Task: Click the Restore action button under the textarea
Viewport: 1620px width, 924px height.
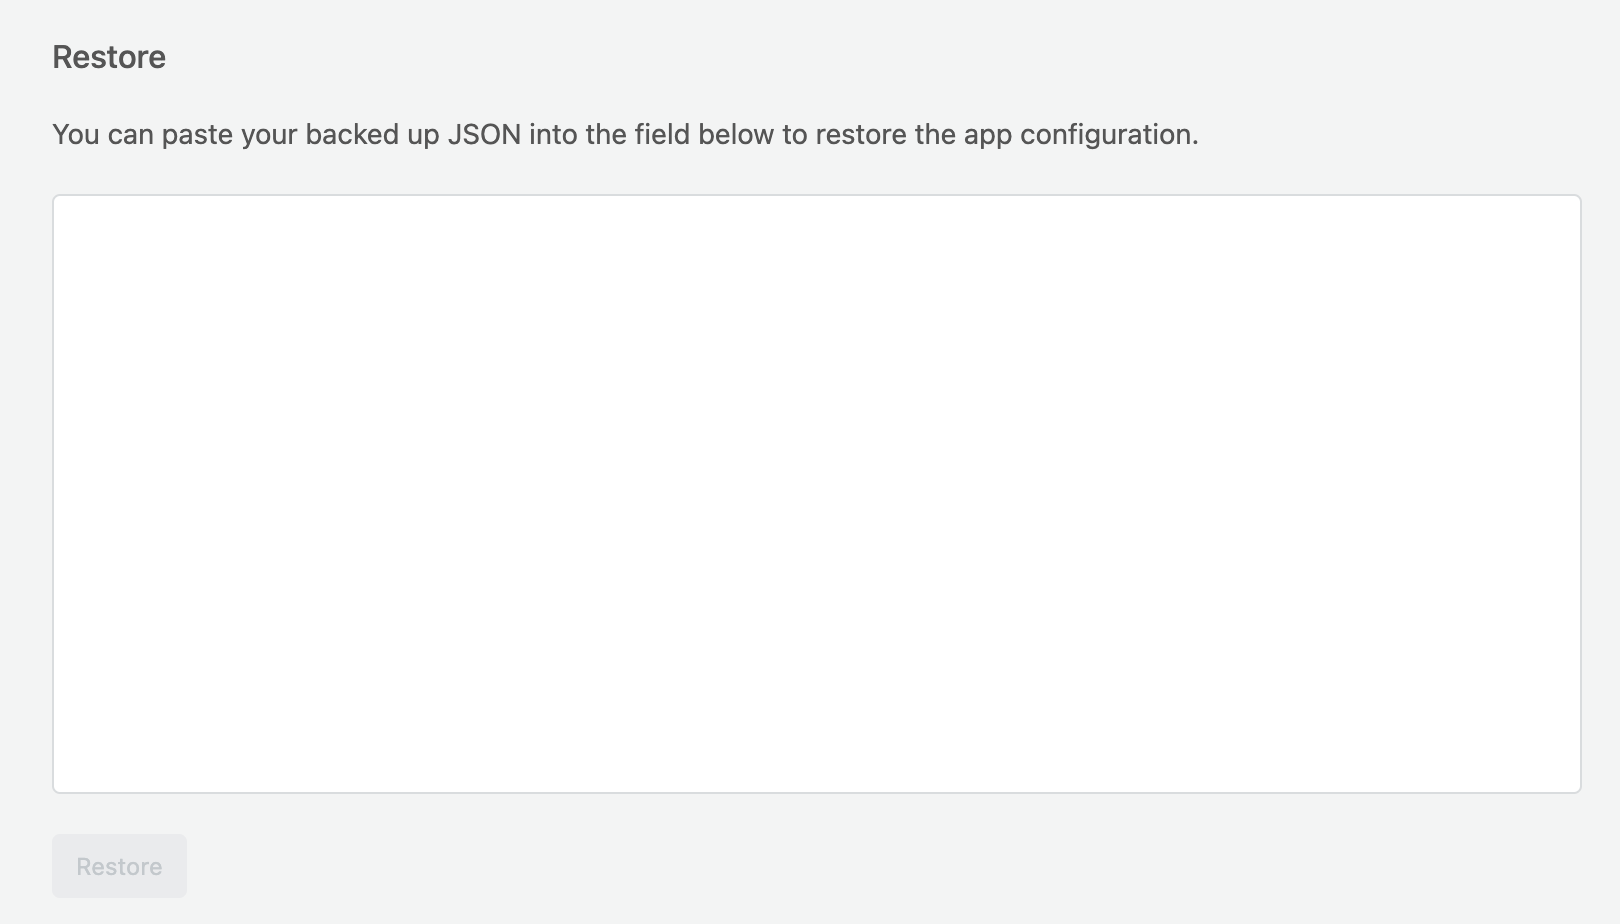Action: pyautogui.click(x=119, y=866)
